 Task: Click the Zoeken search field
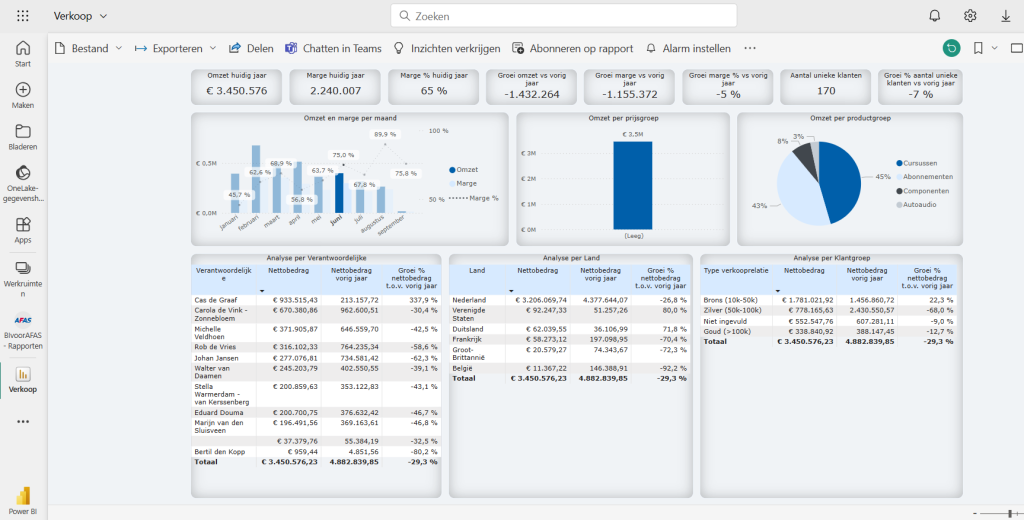coord(563,16)
